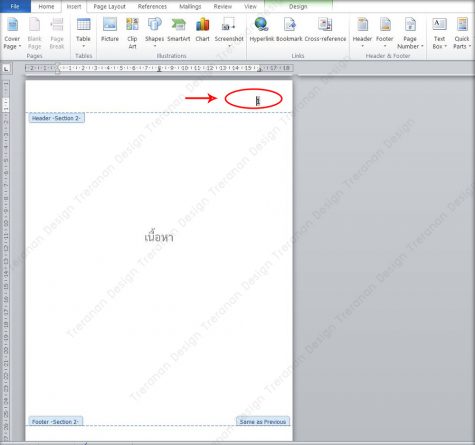Insert a Bookmark
475x445 pixels.
click(x=289, y=31)
